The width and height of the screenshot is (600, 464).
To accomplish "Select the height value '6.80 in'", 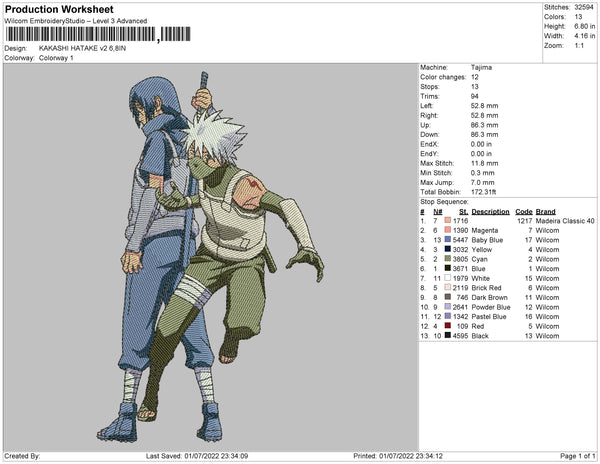I will (584, 26).
